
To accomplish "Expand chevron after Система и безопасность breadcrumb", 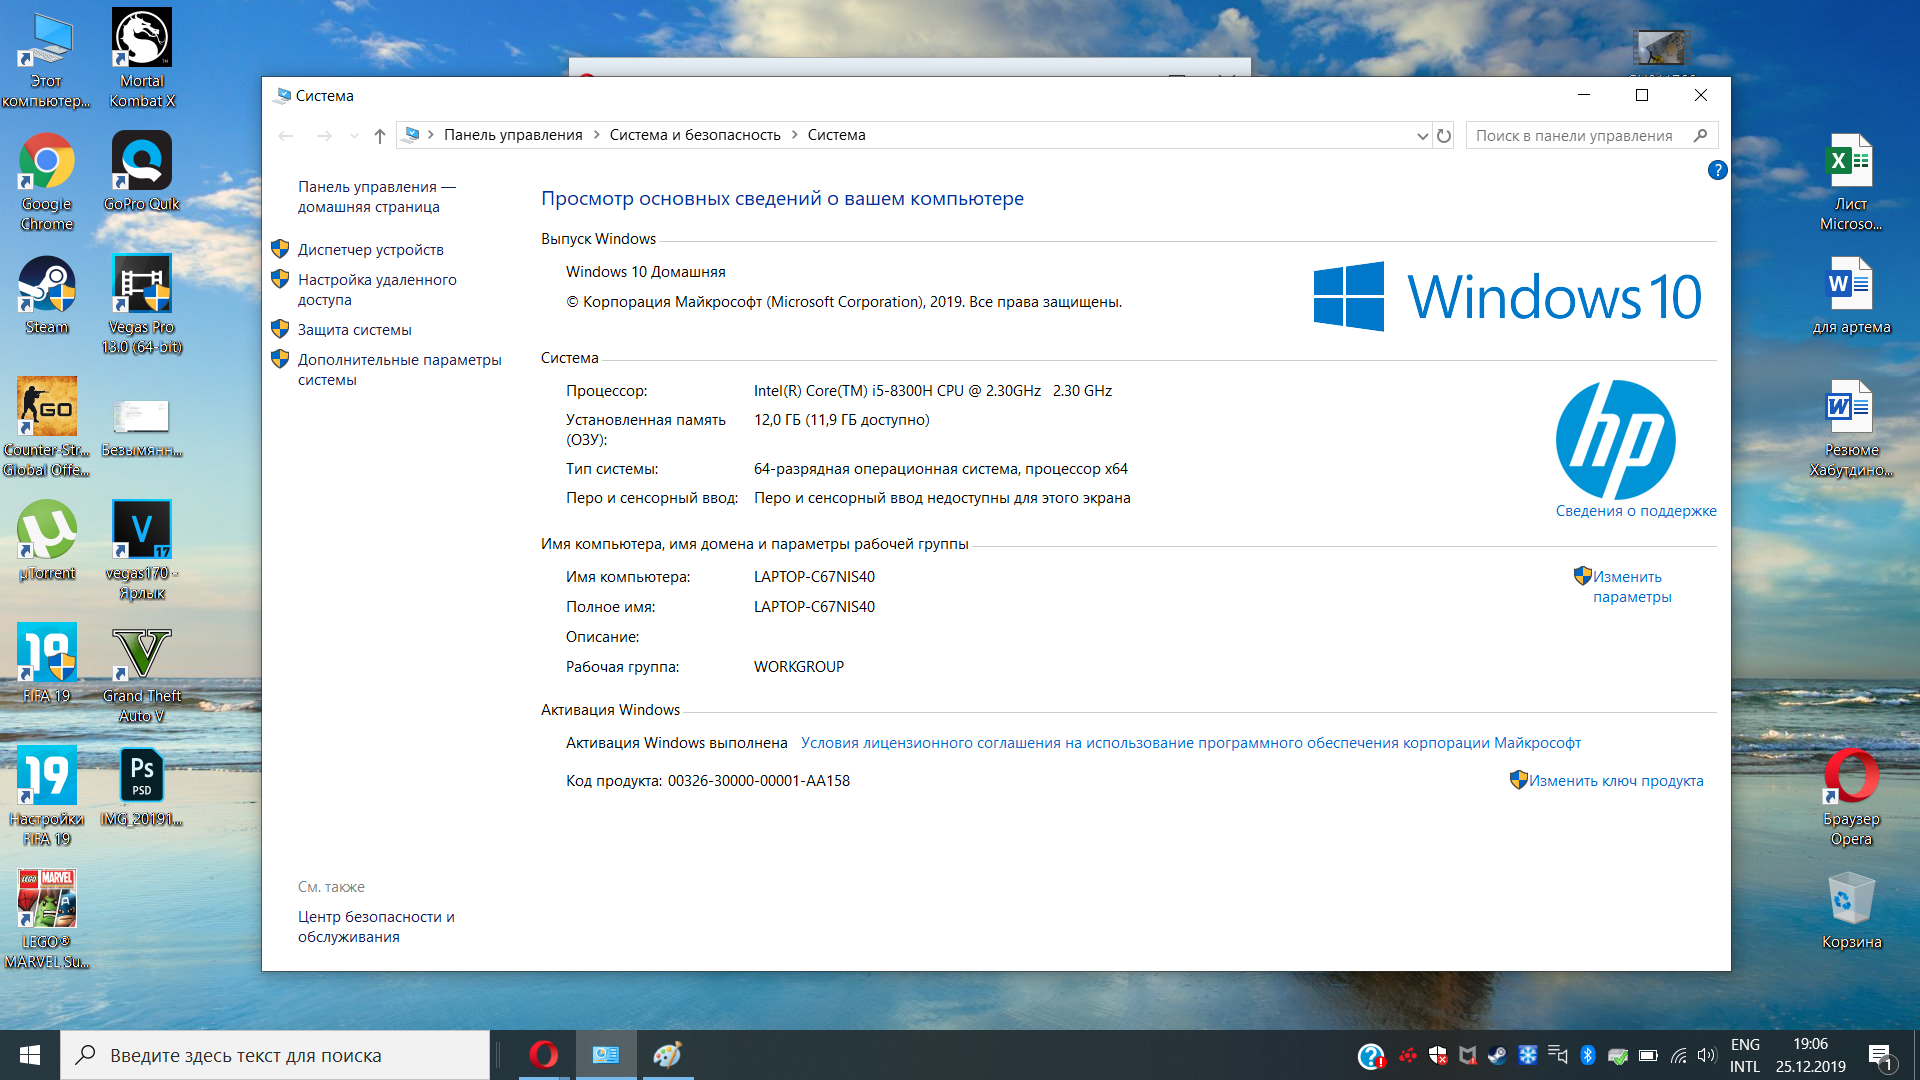I will (x=795, y=135).
